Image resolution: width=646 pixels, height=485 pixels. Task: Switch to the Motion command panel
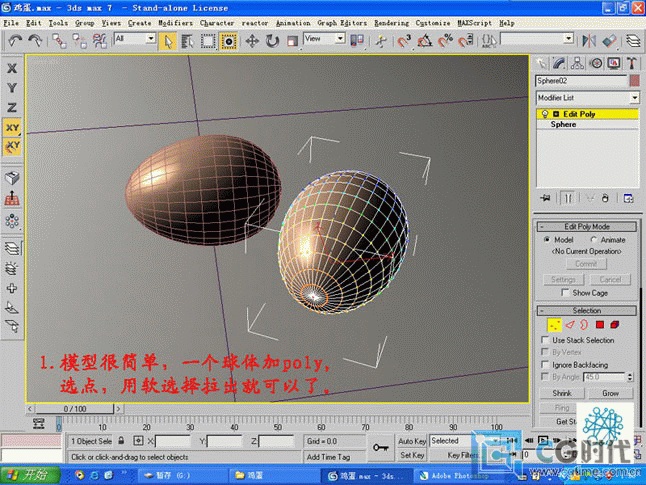[596, 63]
